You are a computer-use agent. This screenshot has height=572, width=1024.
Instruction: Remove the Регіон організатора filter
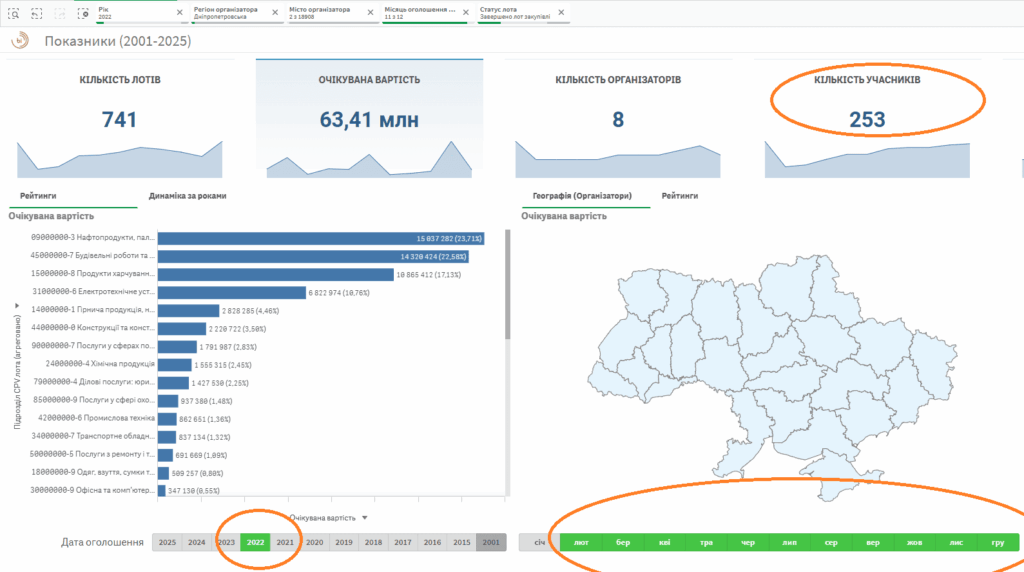pos(275,13)
